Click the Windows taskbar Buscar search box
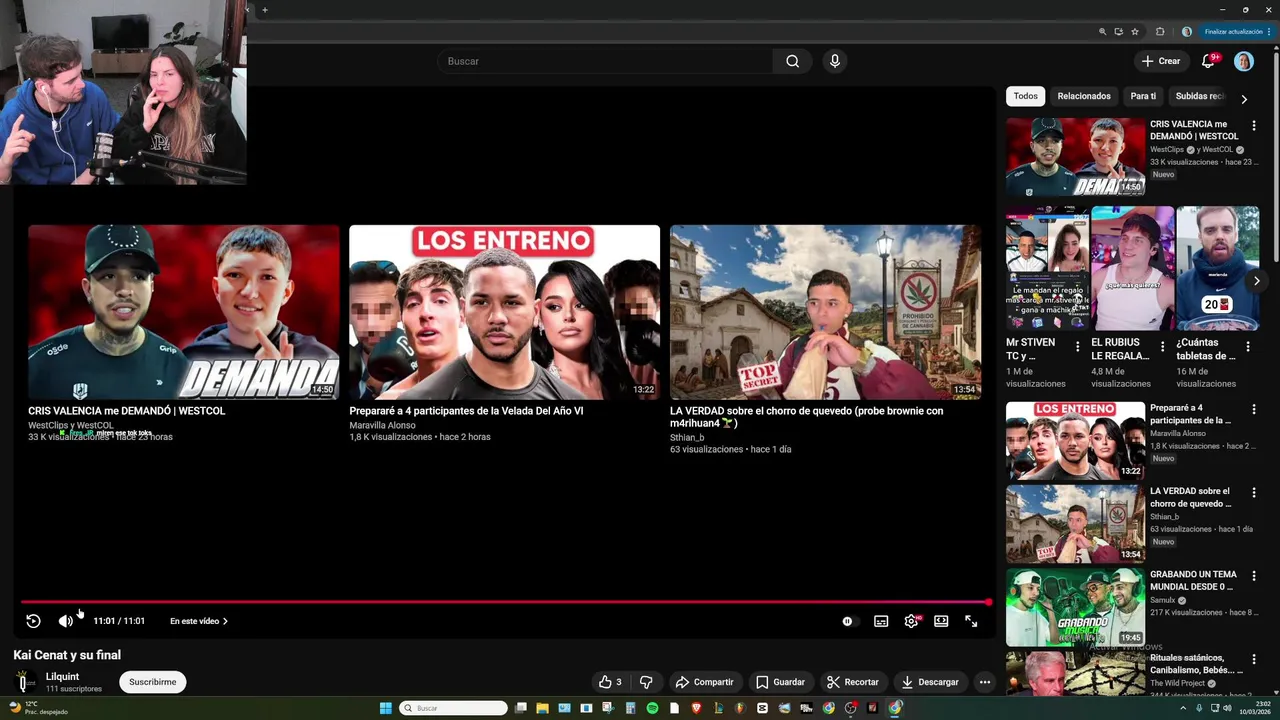Image resolution: width=1280 pixels, height=720 pixels. tap(454, 708)
